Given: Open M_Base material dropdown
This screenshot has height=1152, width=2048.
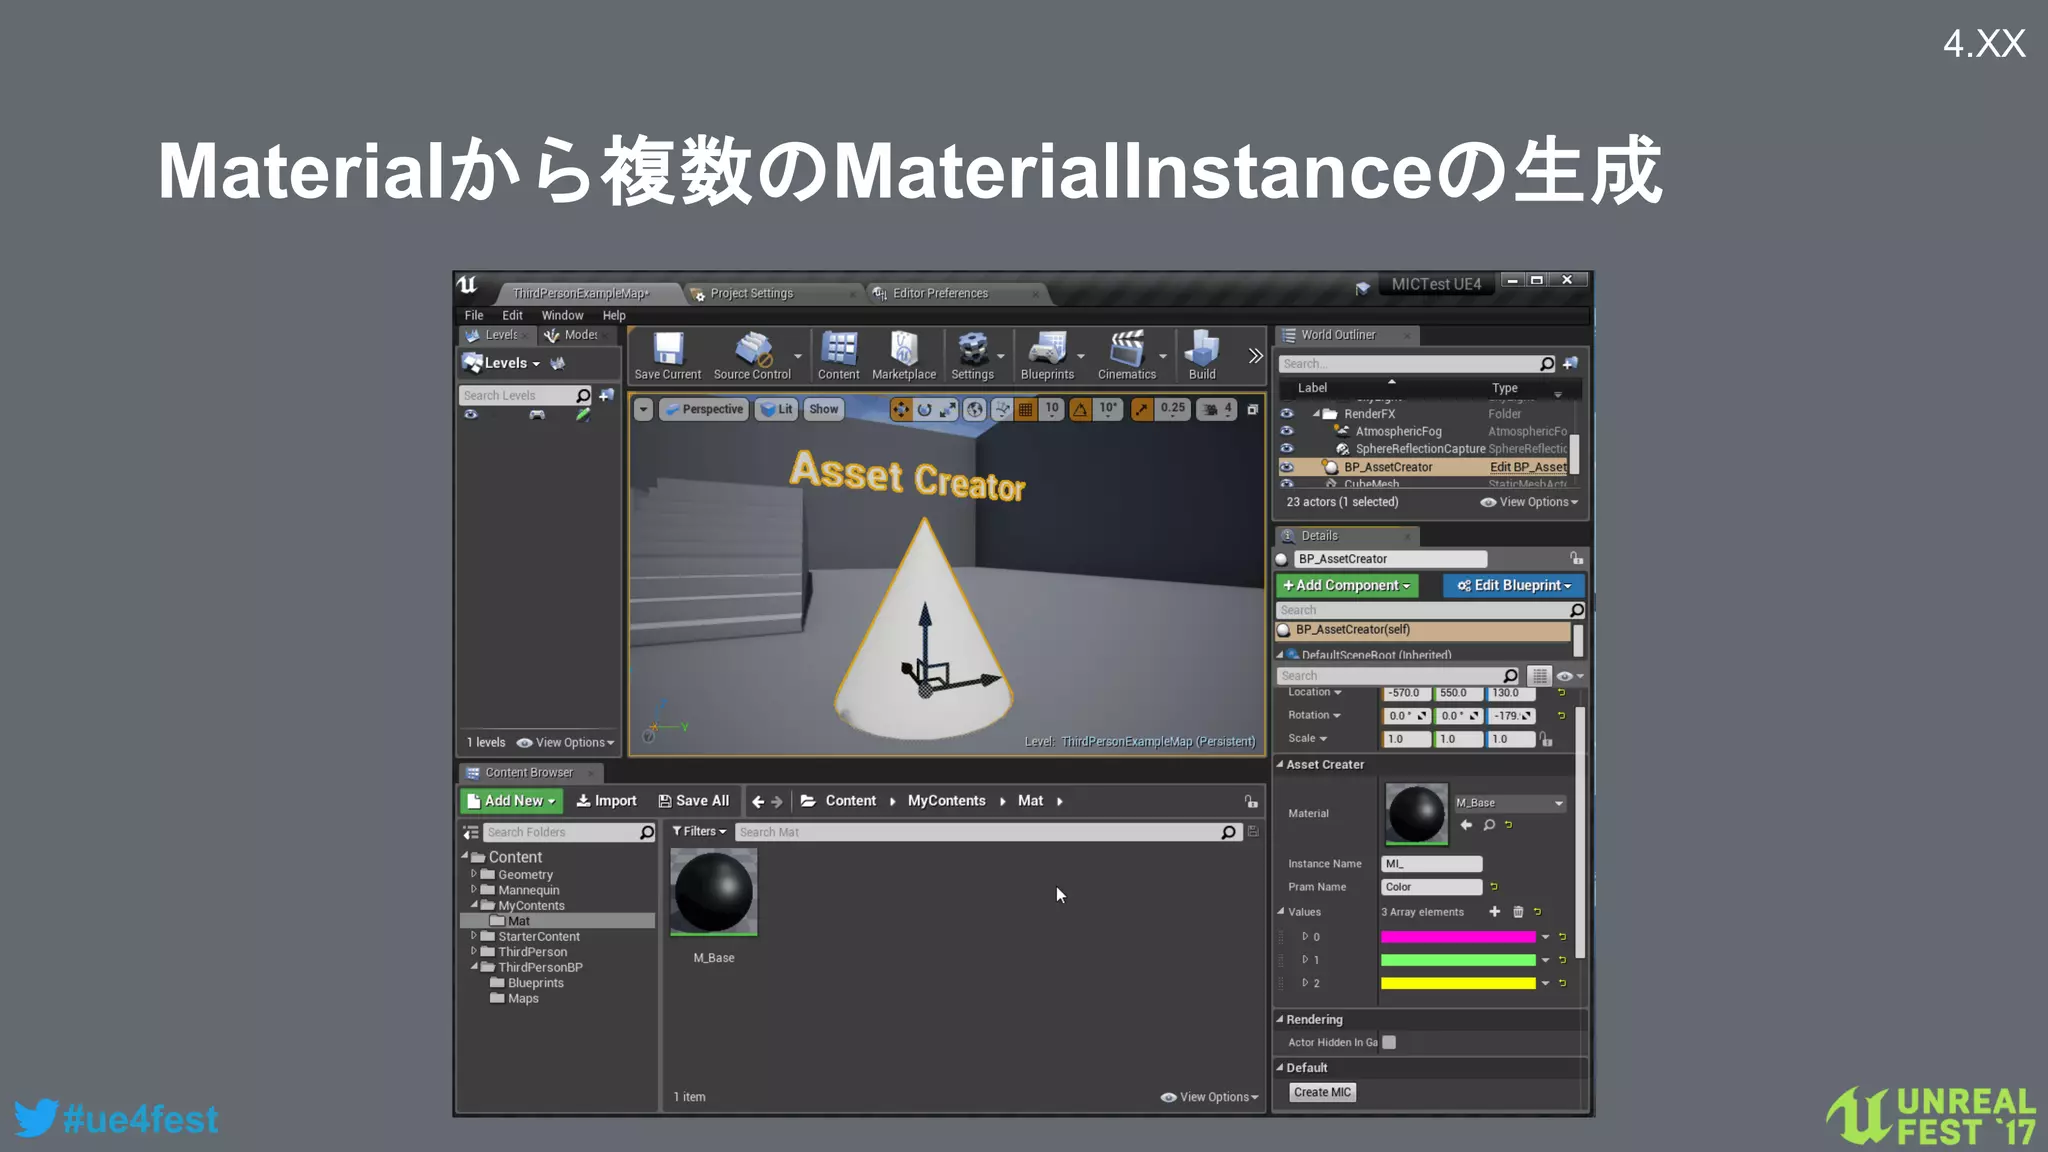Looking at the screenshot, I should 1509,803.
